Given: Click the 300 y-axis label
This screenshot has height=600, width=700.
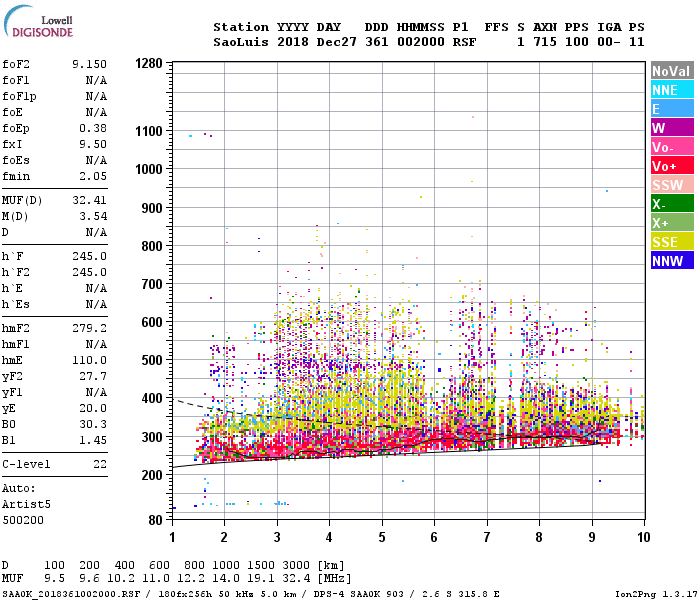Looking at the screenshot, I should [x=152, y=437].
